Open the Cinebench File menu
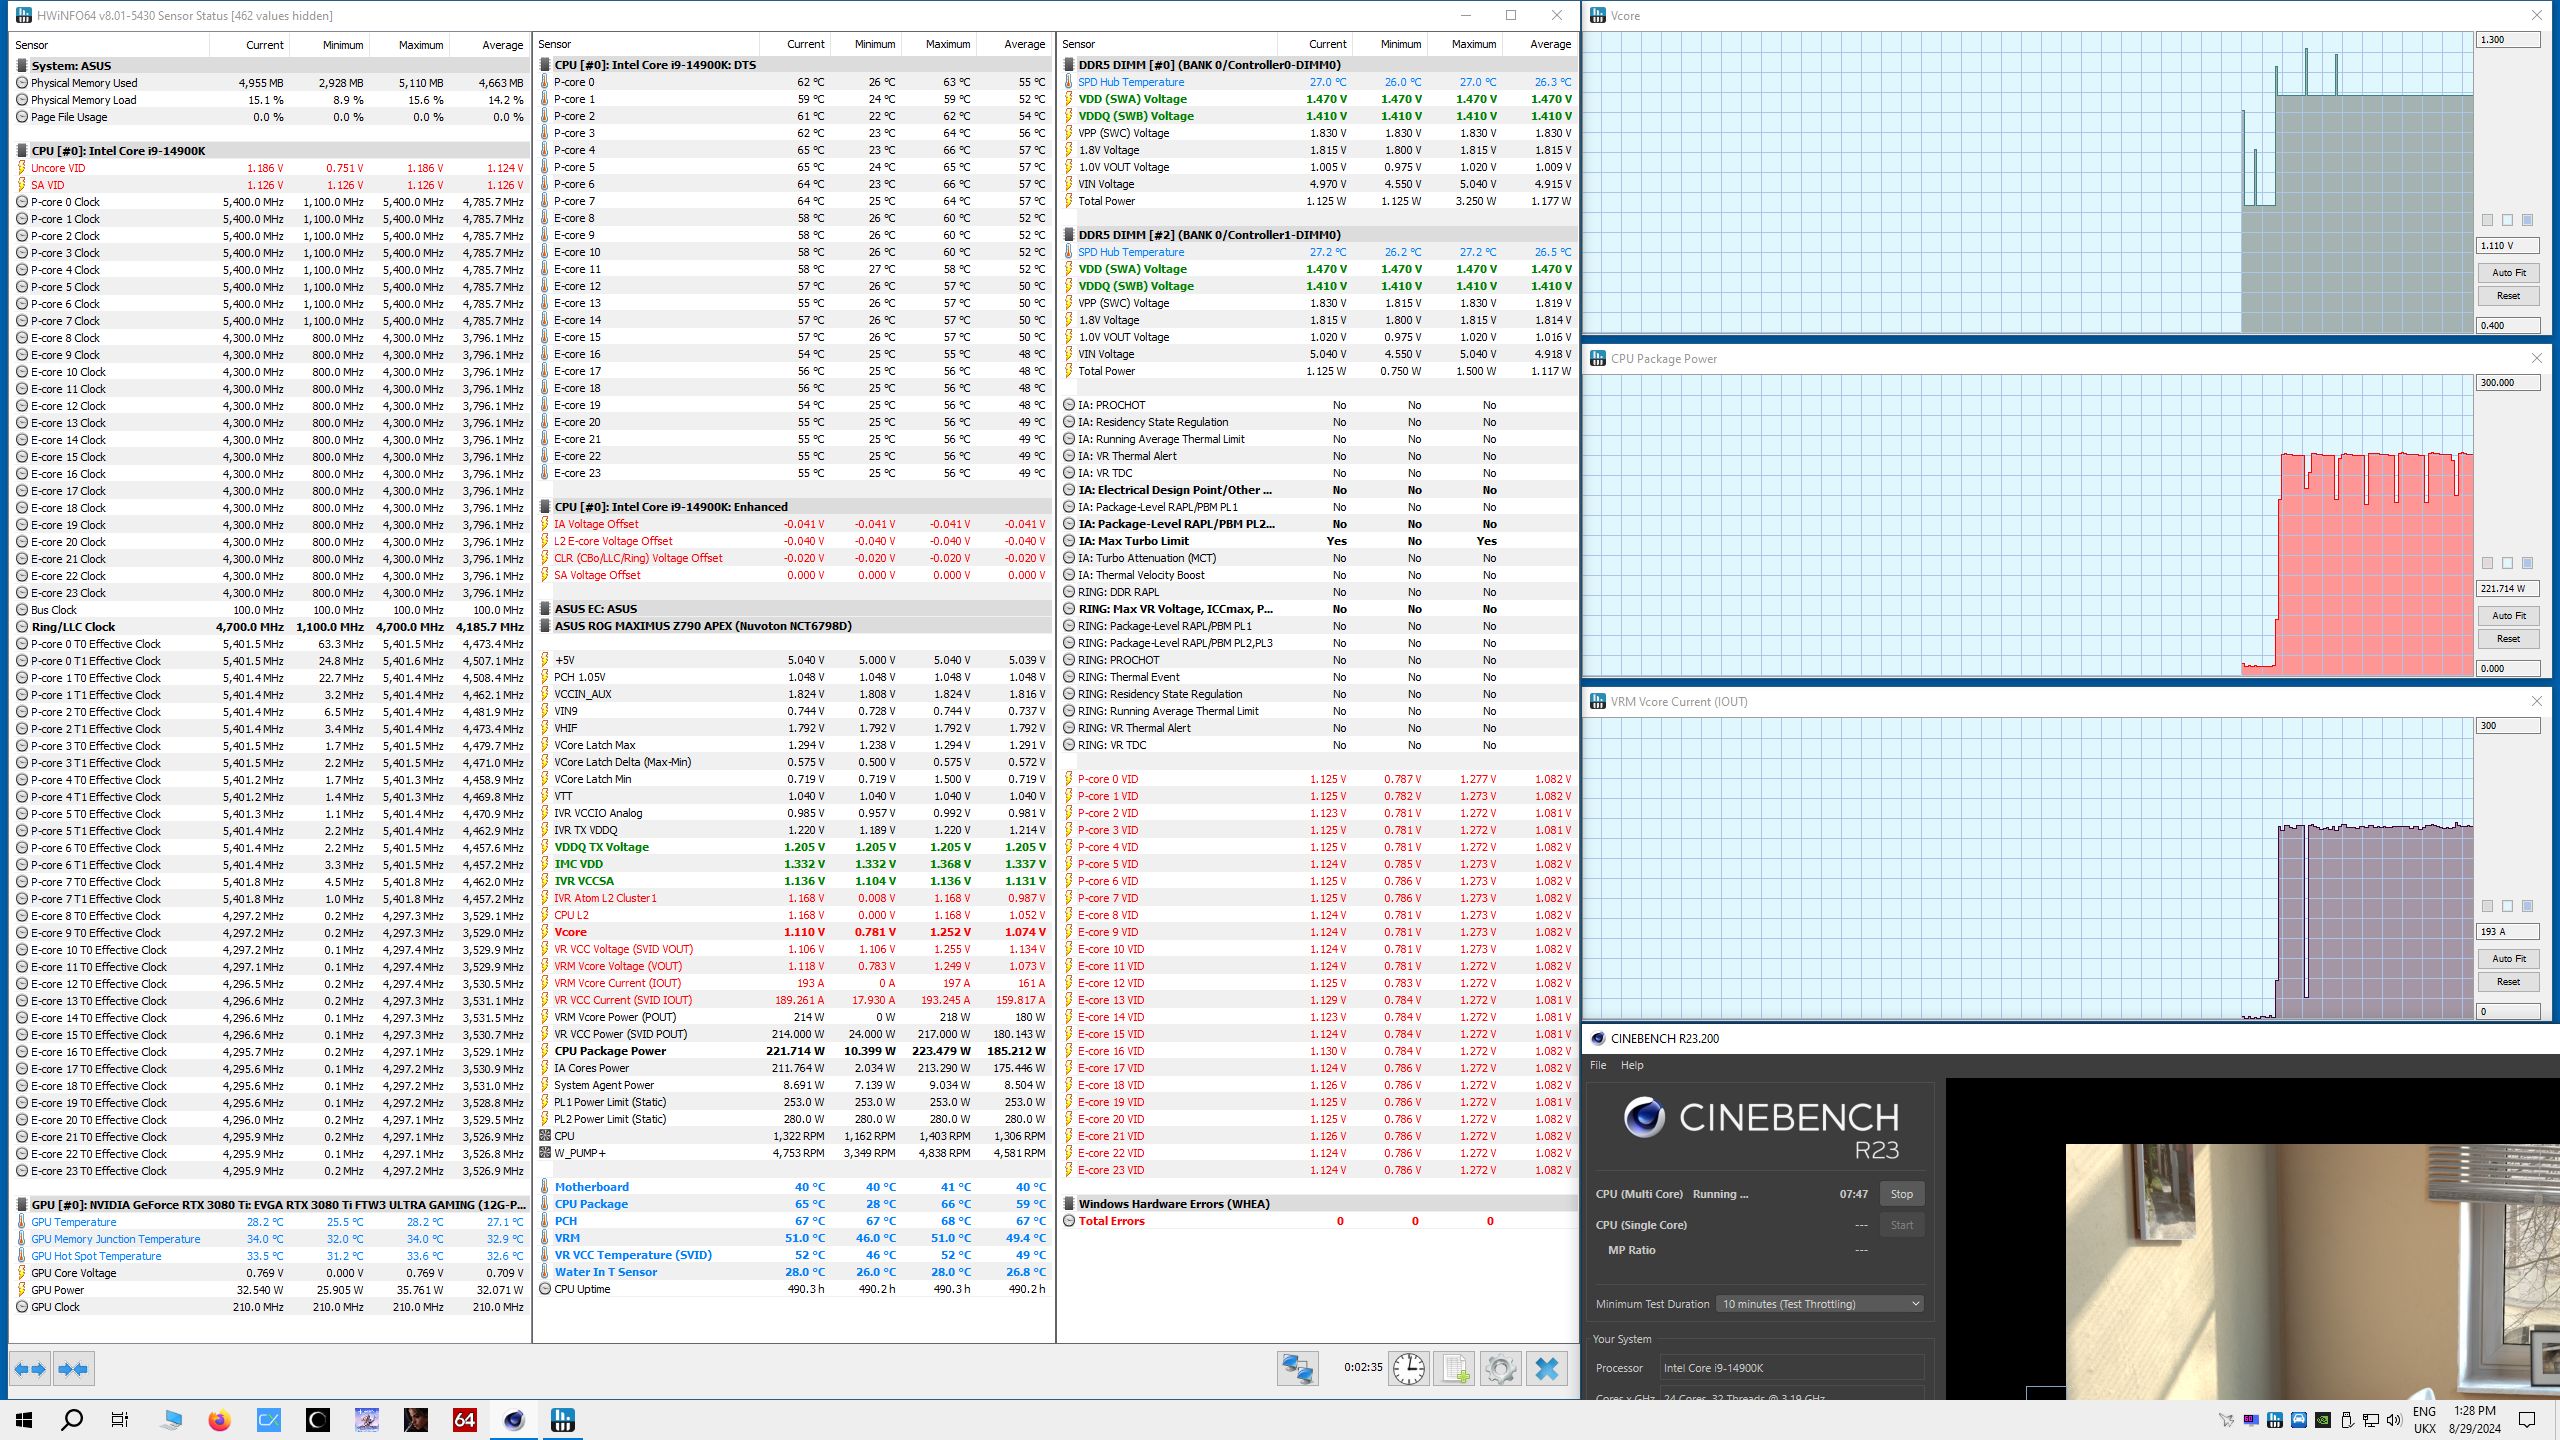This screenshot has width=2560, height=1440. (x=1598, y=1065)
